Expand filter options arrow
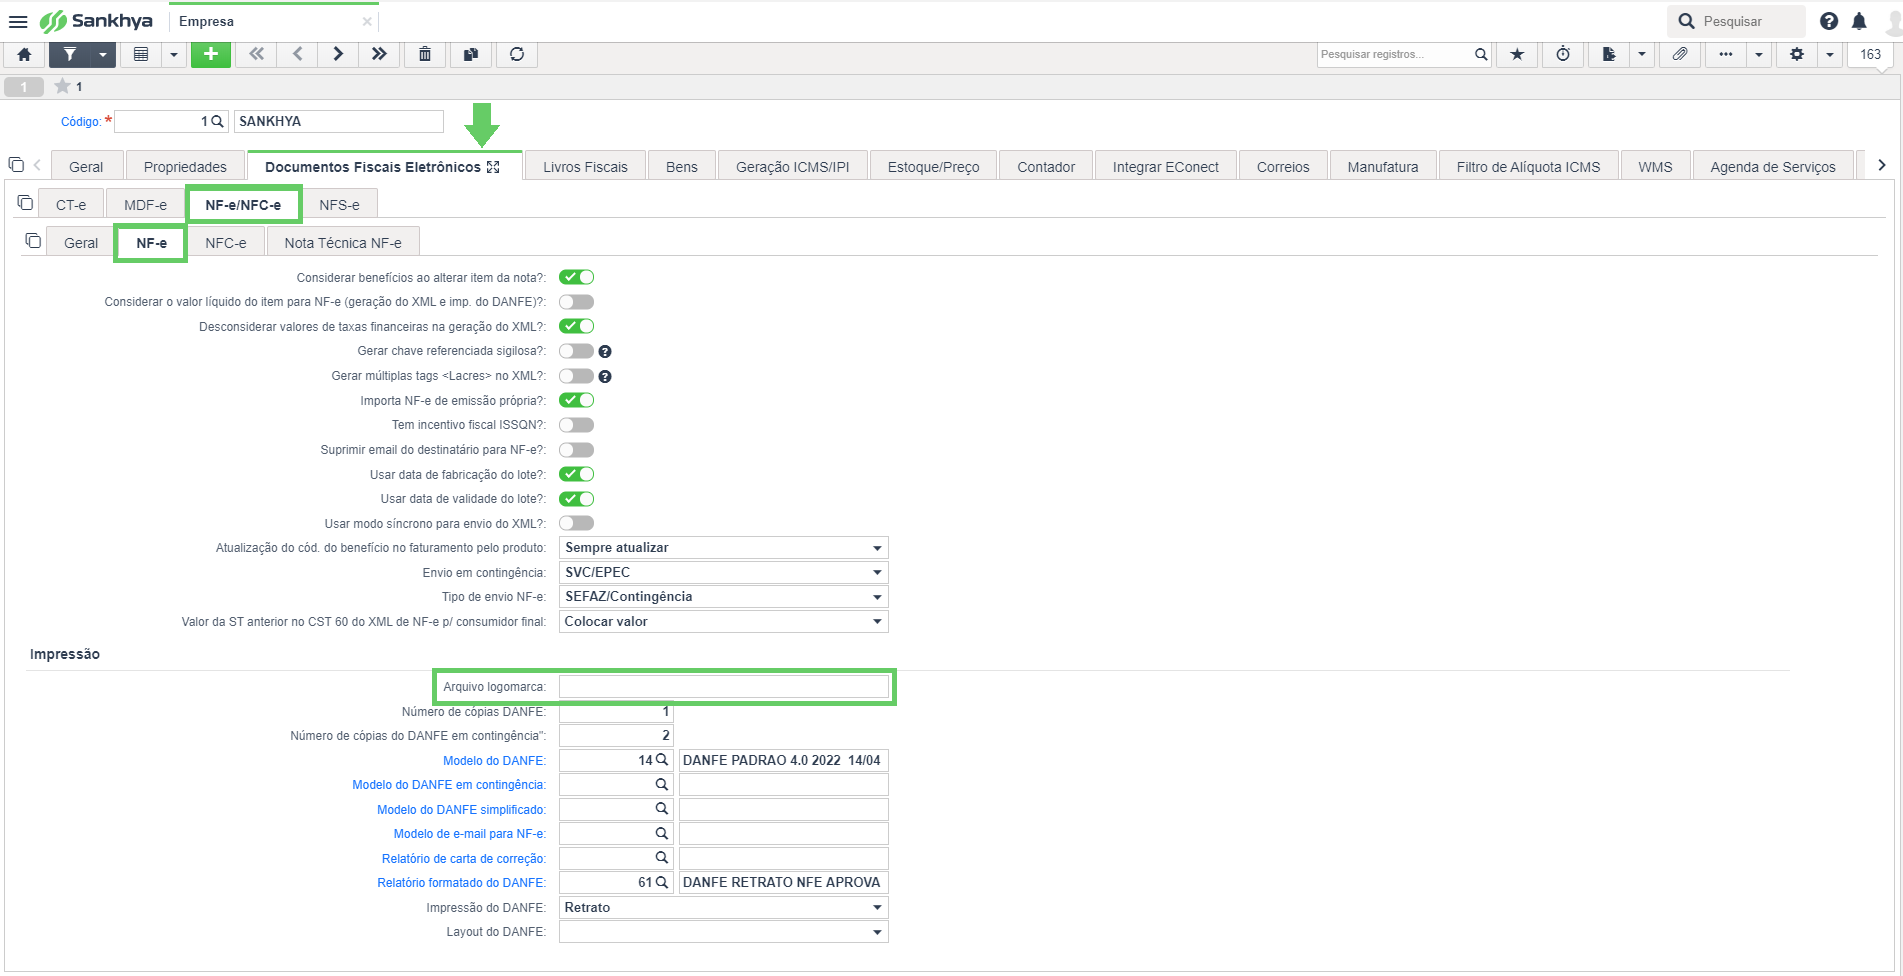 [103, 54]
